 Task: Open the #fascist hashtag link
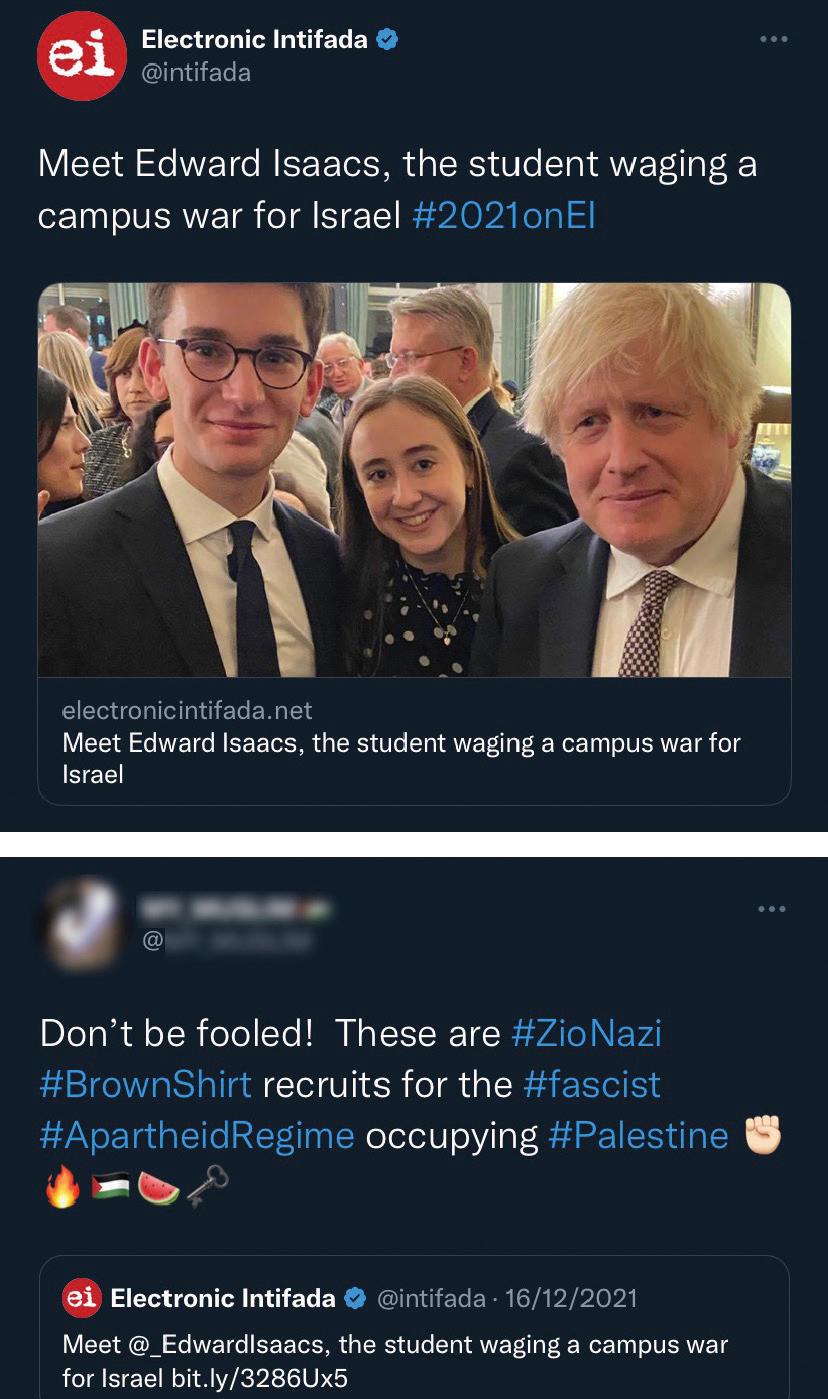click(x=592, y=1084)
